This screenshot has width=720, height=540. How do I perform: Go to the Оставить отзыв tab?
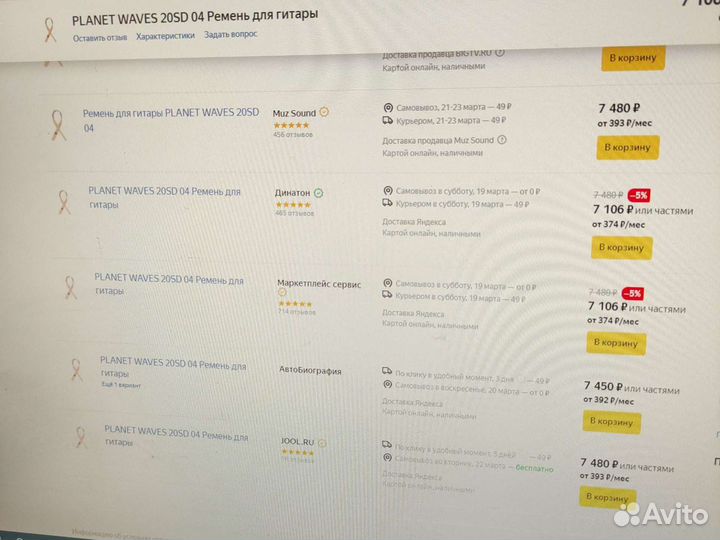coord(100,37)
